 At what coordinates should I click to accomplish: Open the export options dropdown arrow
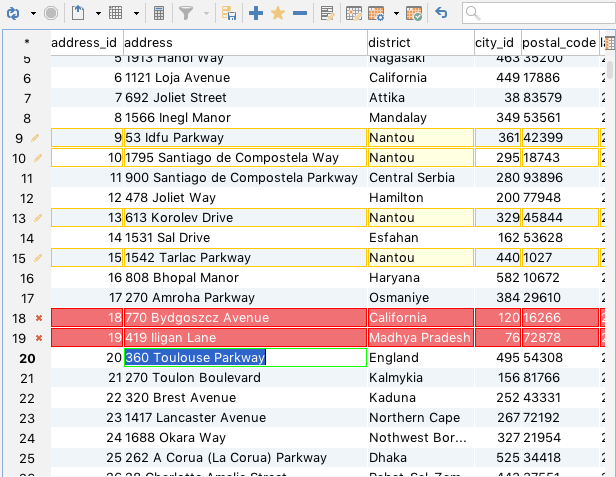[x=96, y=14]
